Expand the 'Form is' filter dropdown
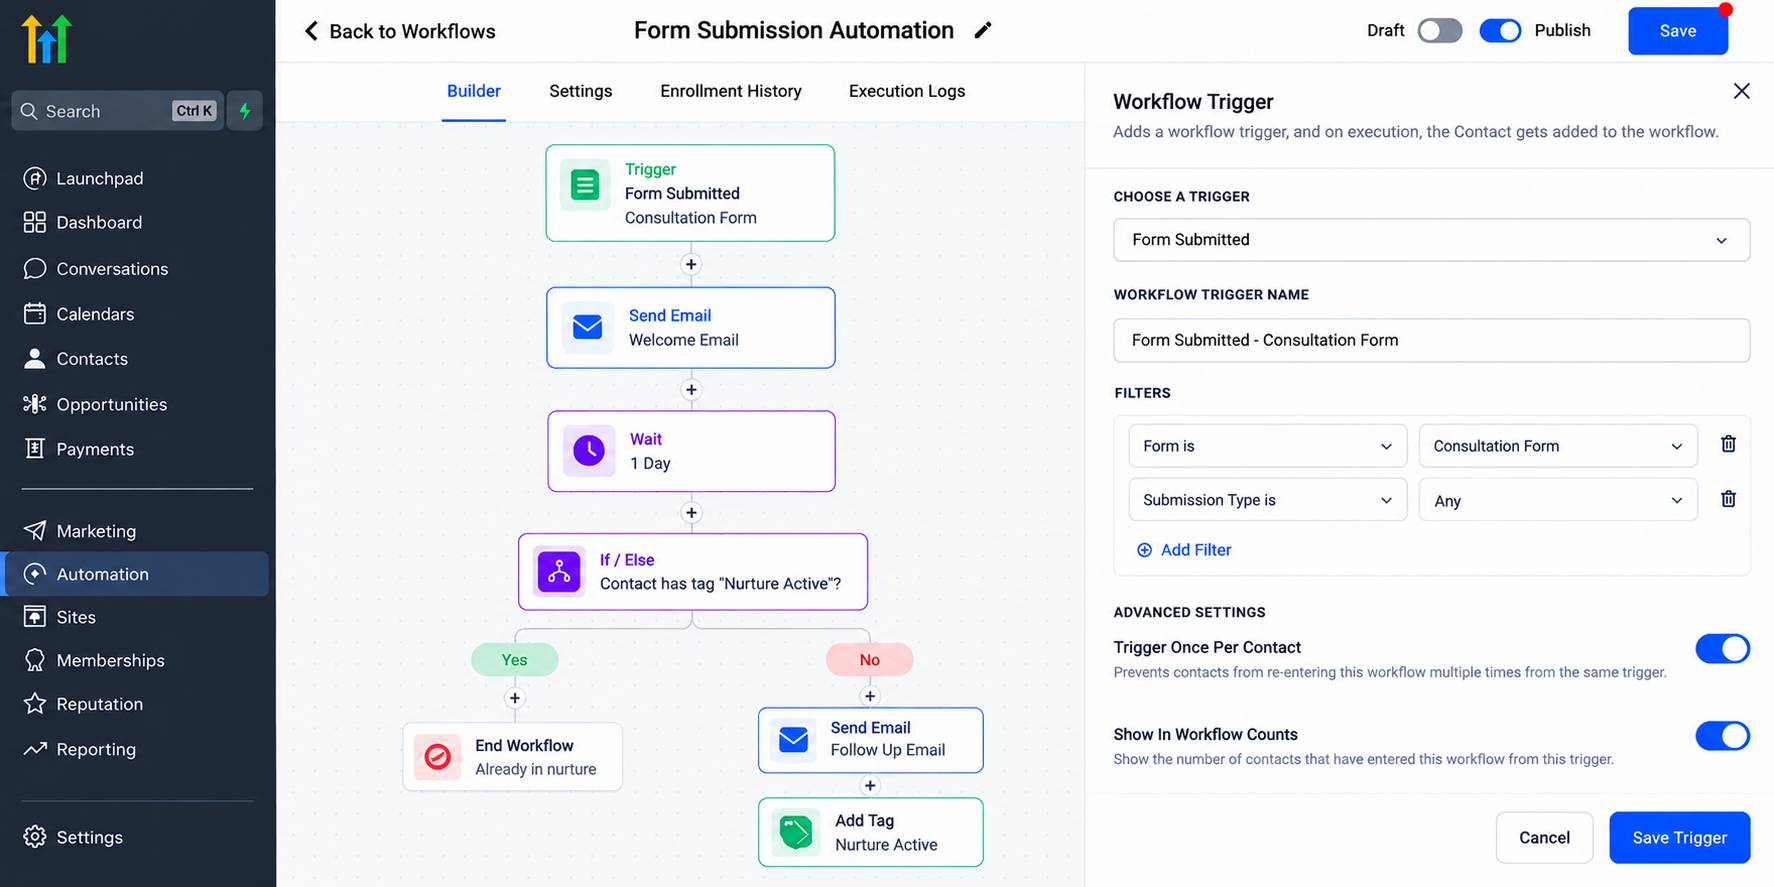This screenshot has height=887, width=1774. (x=1268, y=446)
